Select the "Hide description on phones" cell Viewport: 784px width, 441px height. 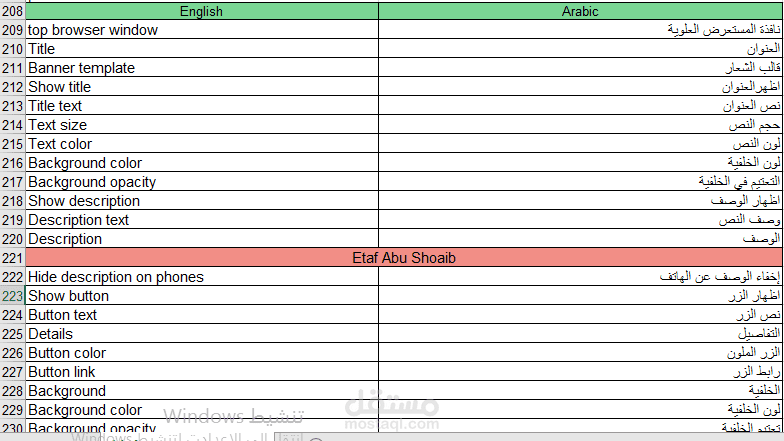(201, 277)
